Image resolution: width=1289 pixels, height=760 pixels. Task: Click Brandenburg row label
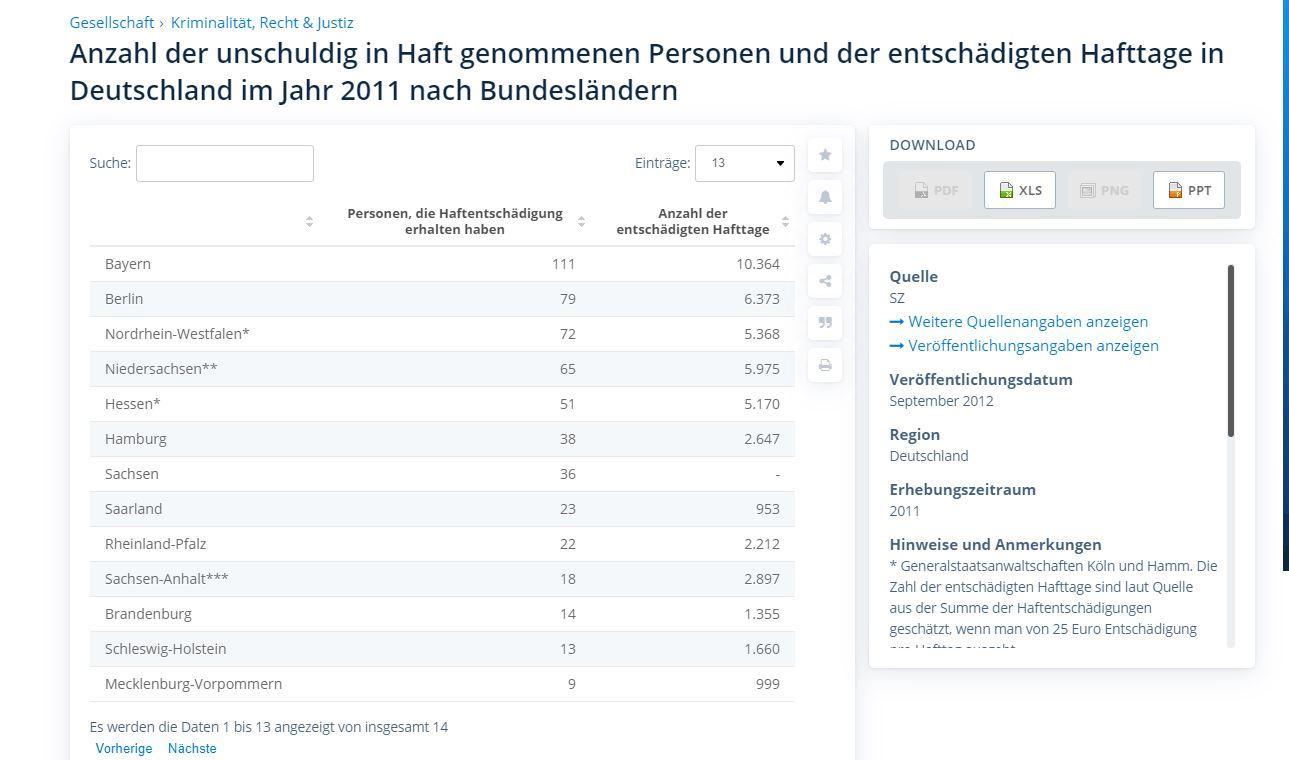(x=148, y=614)
